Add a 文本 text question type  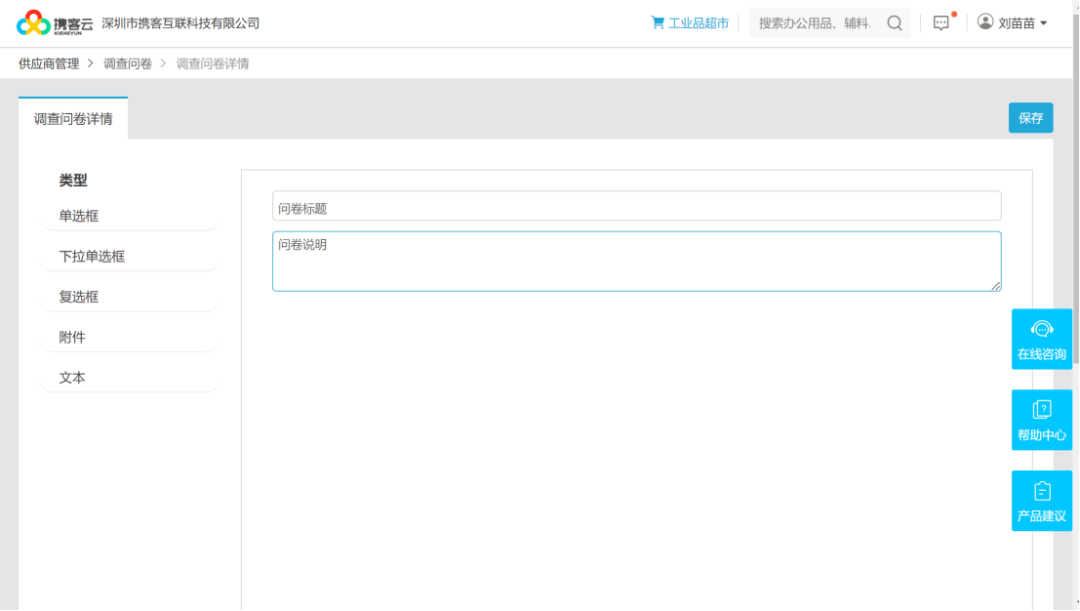(x=130, y=377)
